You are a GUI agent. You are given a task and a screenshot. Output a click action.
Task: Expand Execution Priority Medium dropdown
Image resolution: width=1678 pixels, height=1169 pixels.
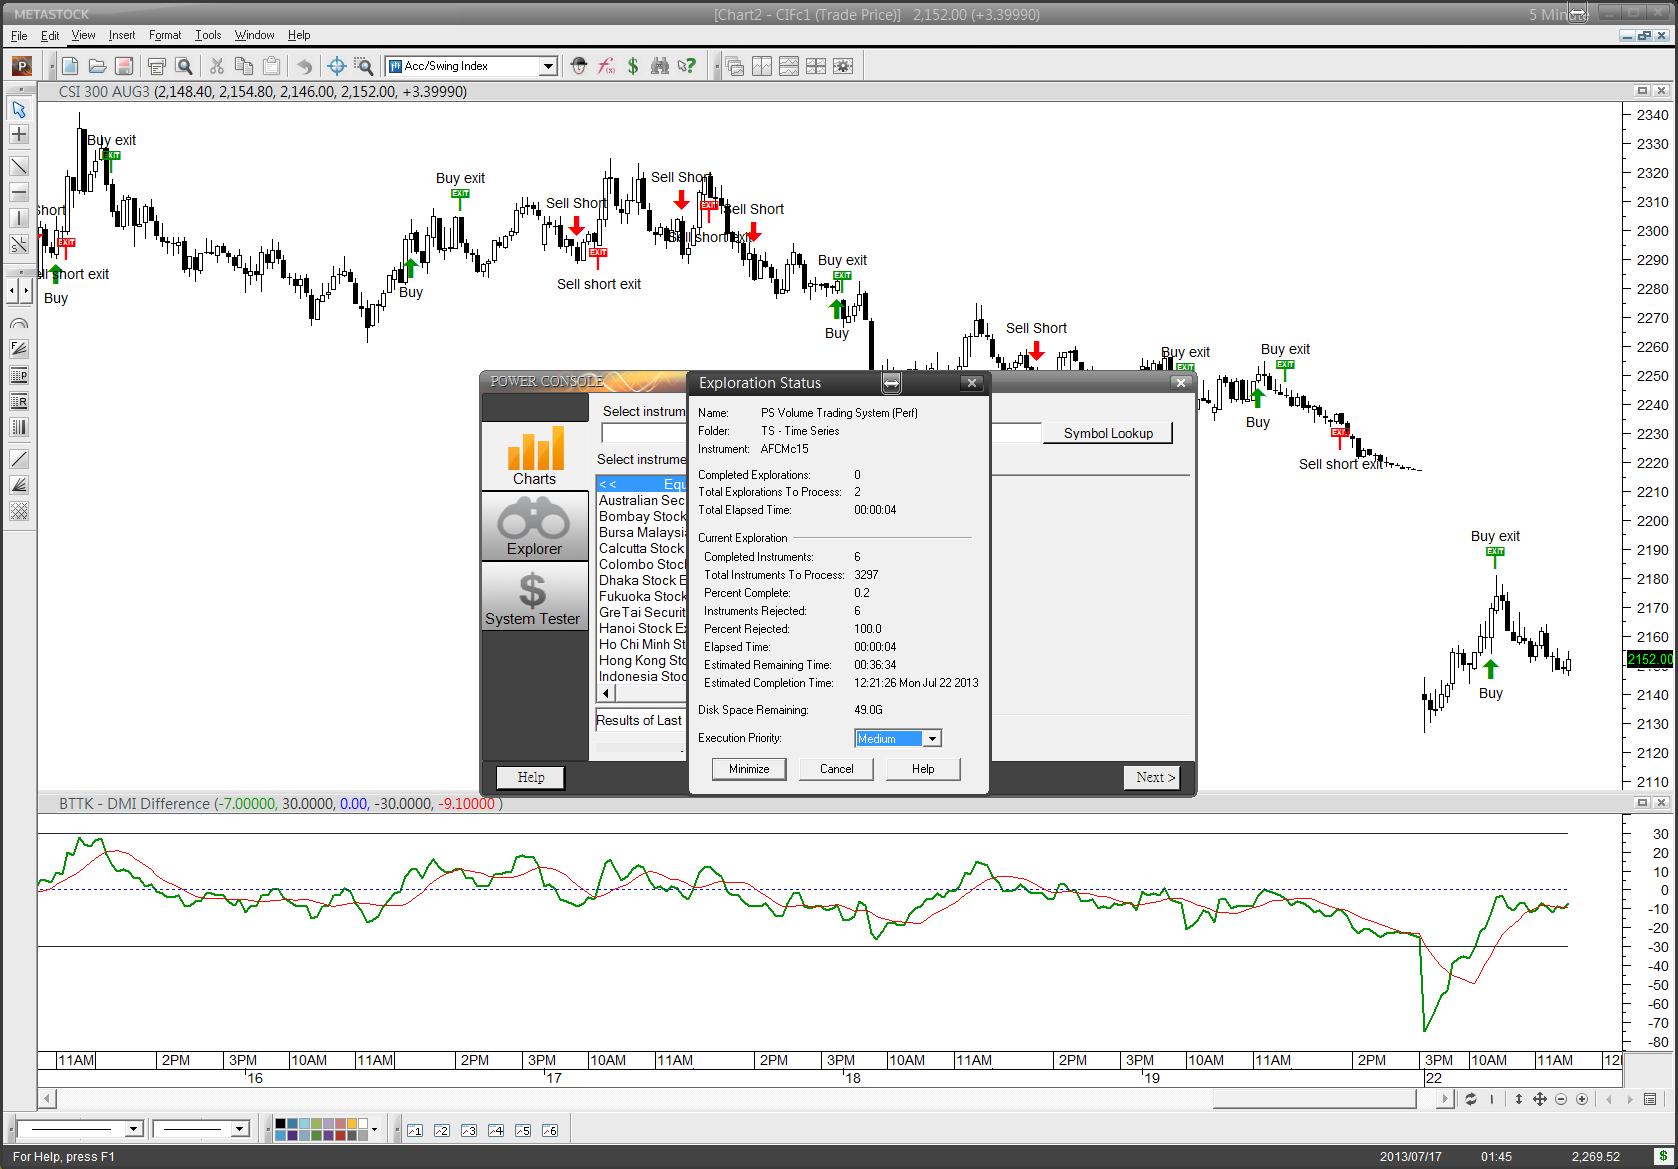coord(932,739)
